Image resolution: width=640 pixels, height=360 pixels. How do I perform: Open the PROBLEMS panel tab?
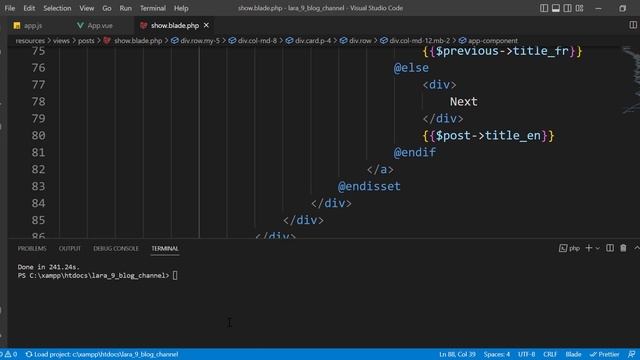click(32, 249)
